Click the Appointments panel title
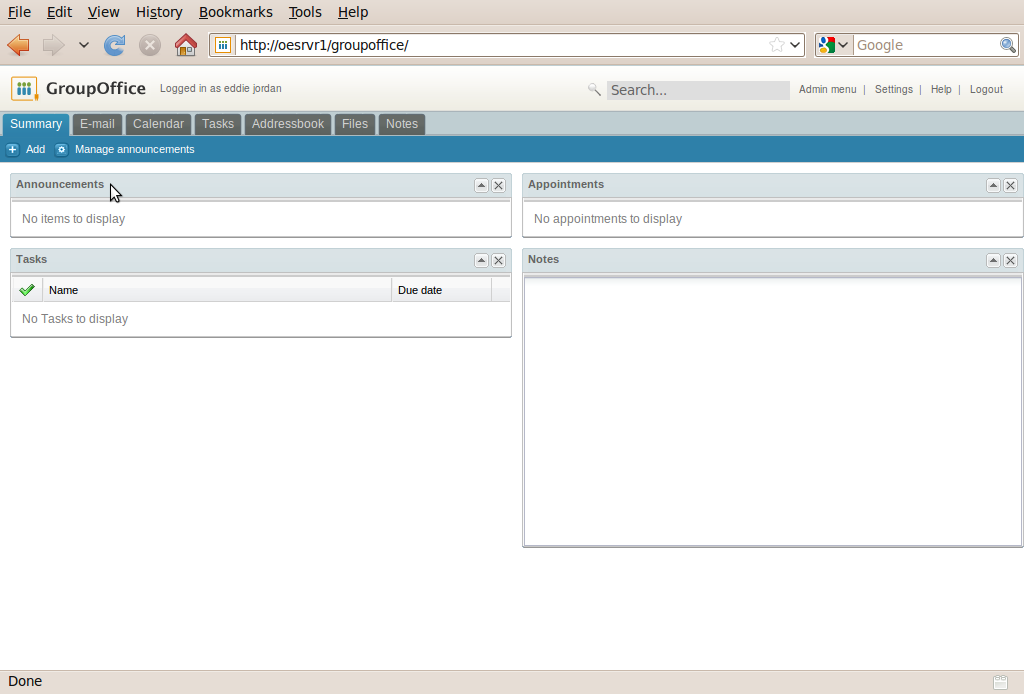 (x=566, y=184)
